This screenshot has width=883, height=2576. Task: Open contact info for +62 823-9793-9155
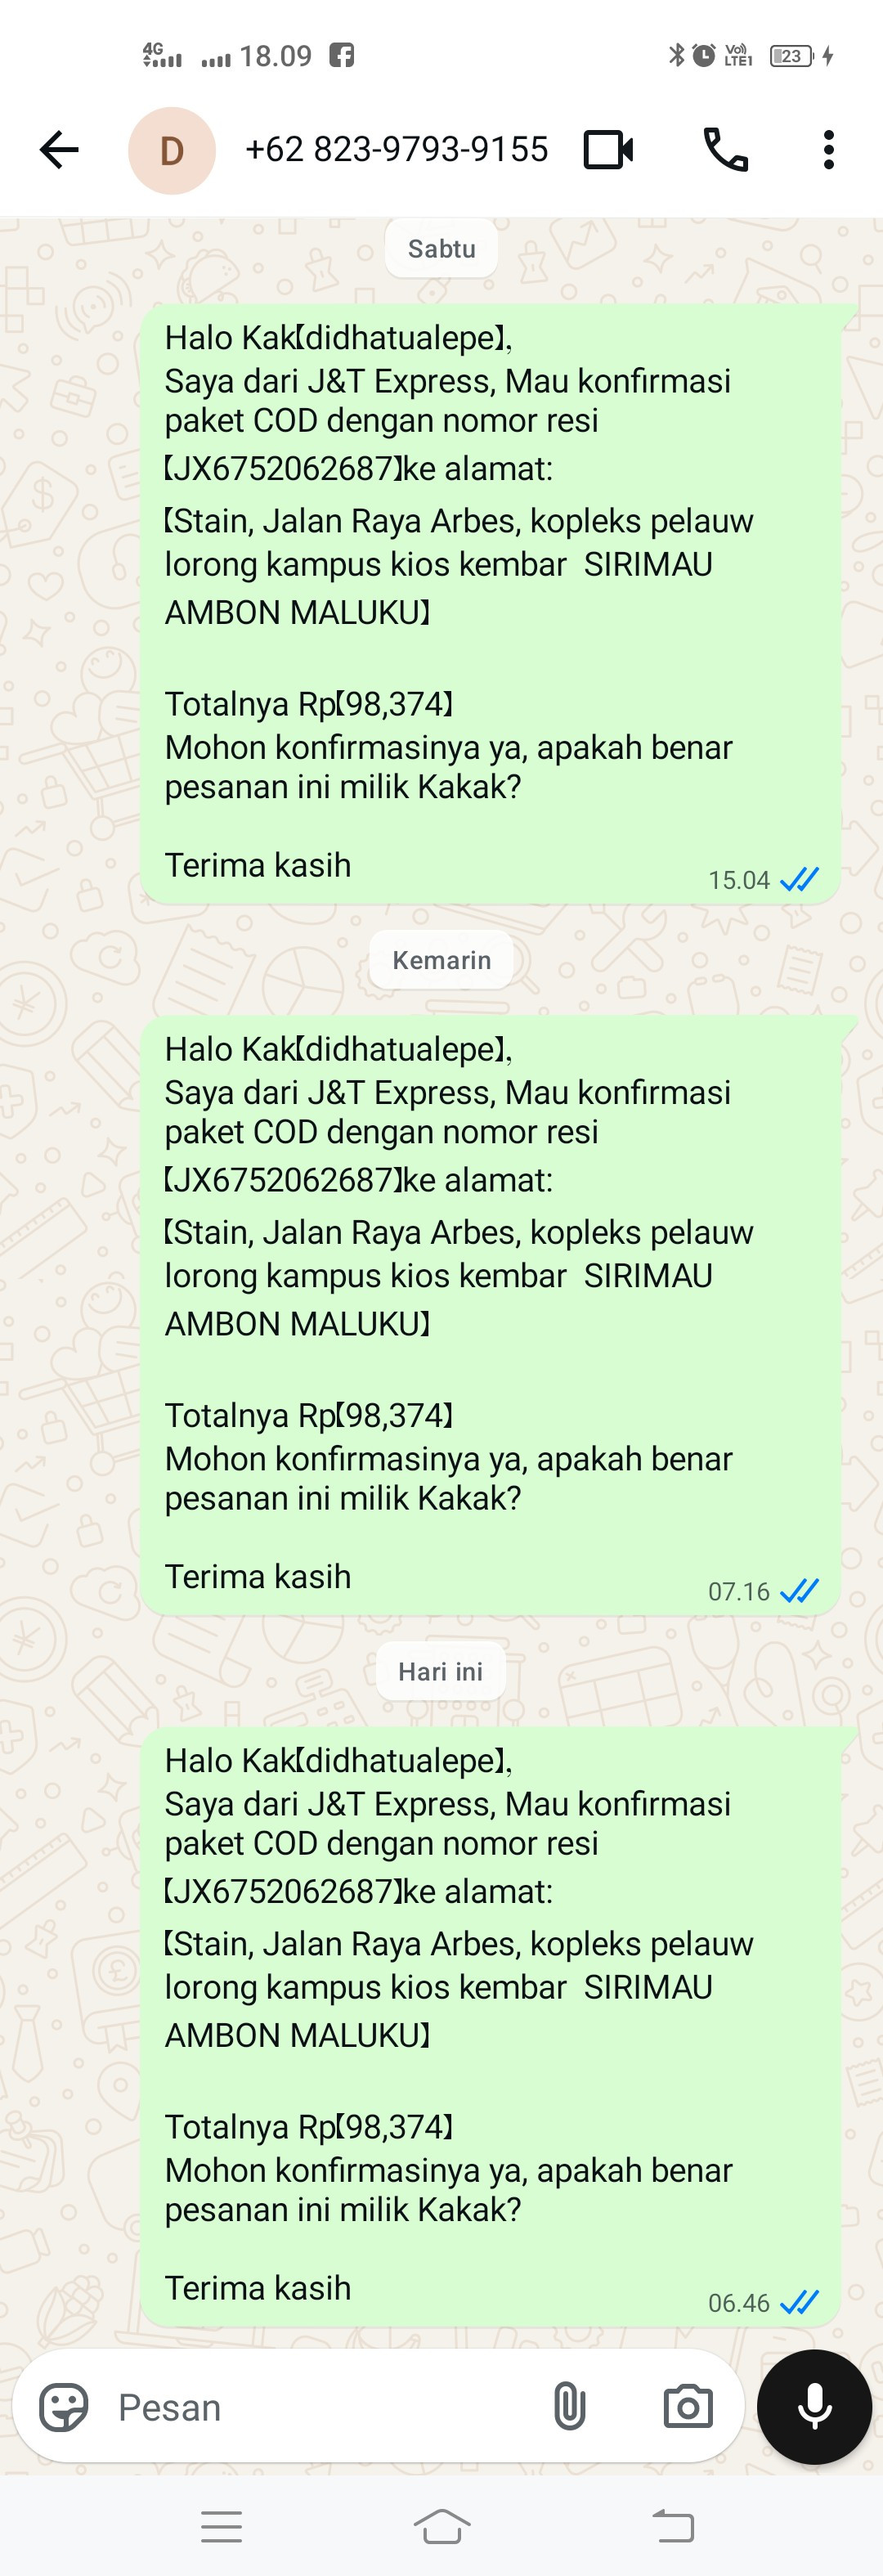(x=396, y=149)
